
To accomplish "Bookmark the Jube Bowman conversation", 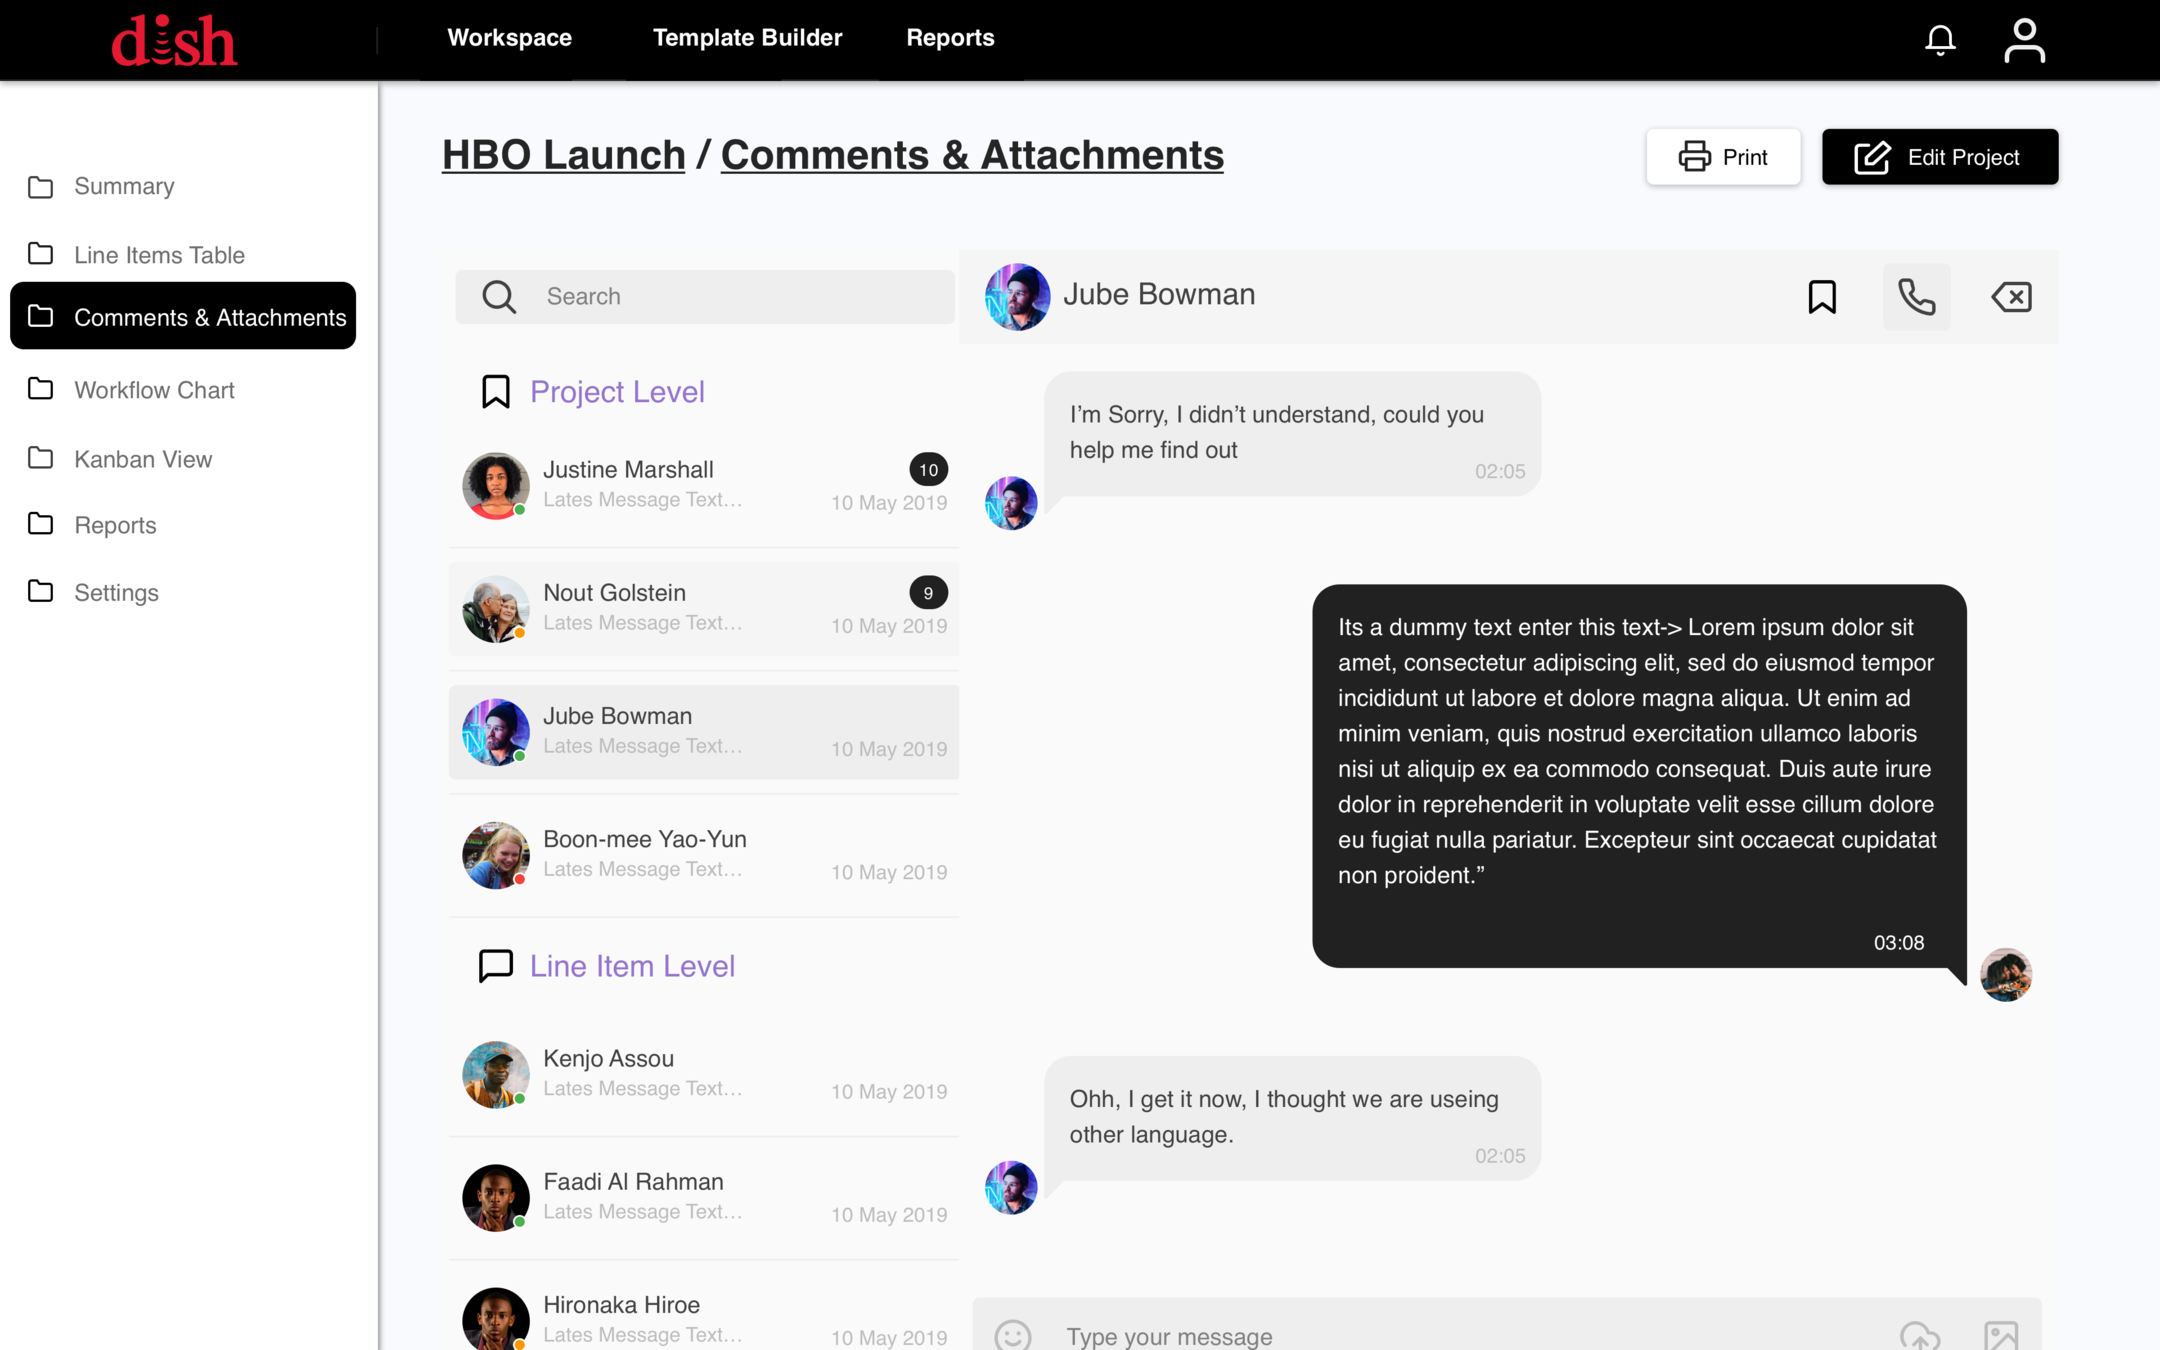I will click(x=1822, y=297).
